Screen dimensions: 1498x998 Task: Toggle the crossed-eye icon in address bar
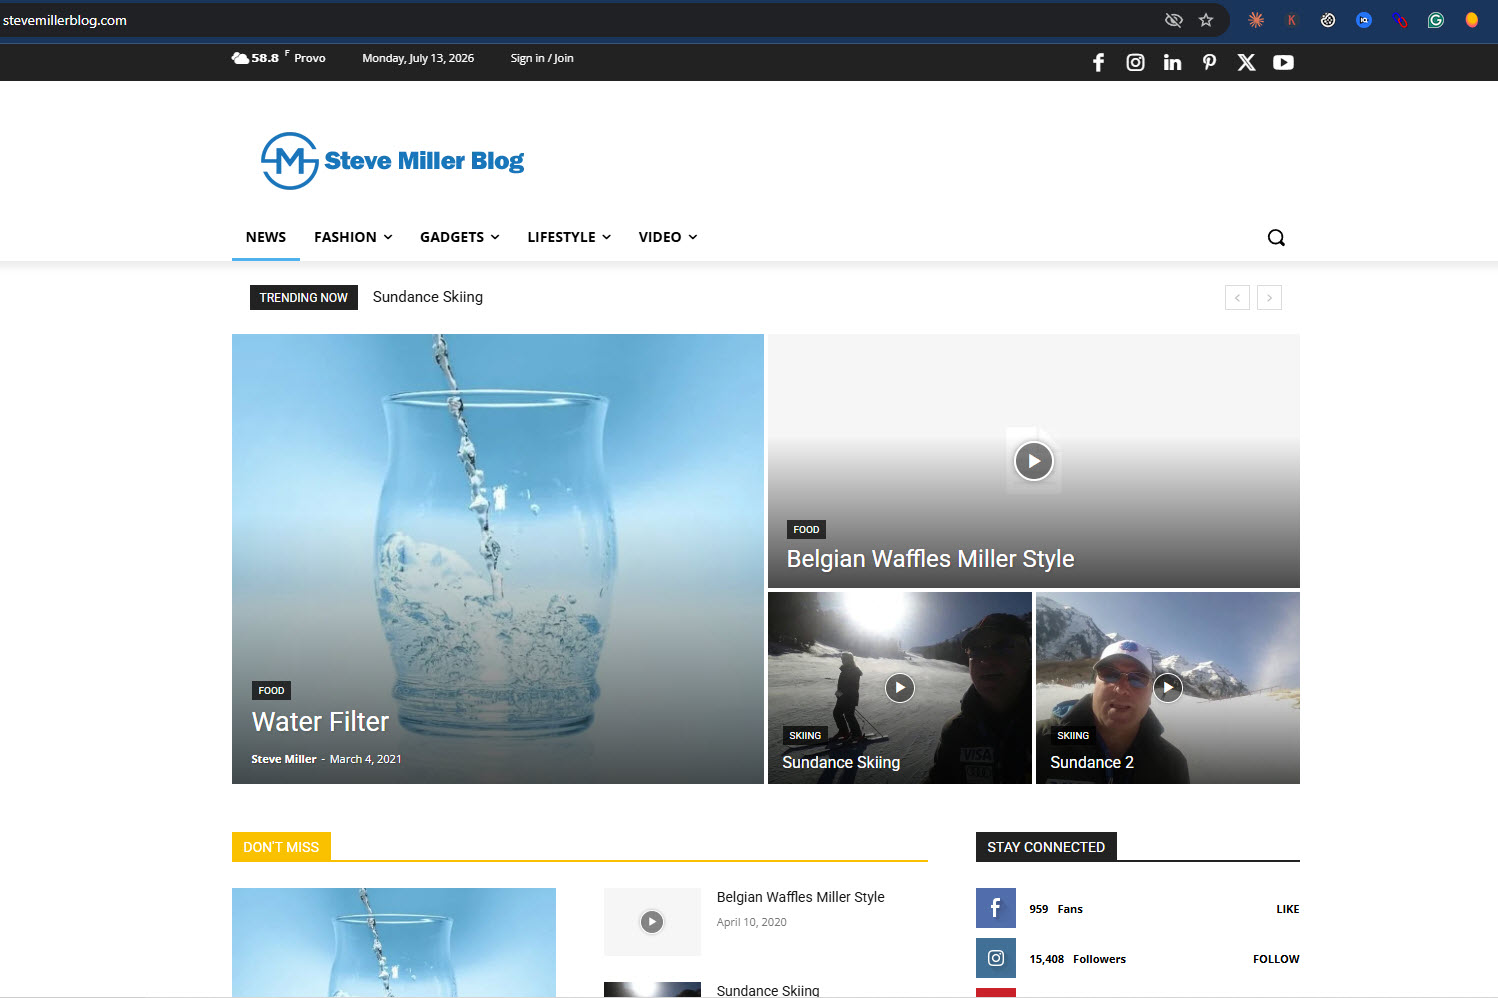click(1174, 20)
